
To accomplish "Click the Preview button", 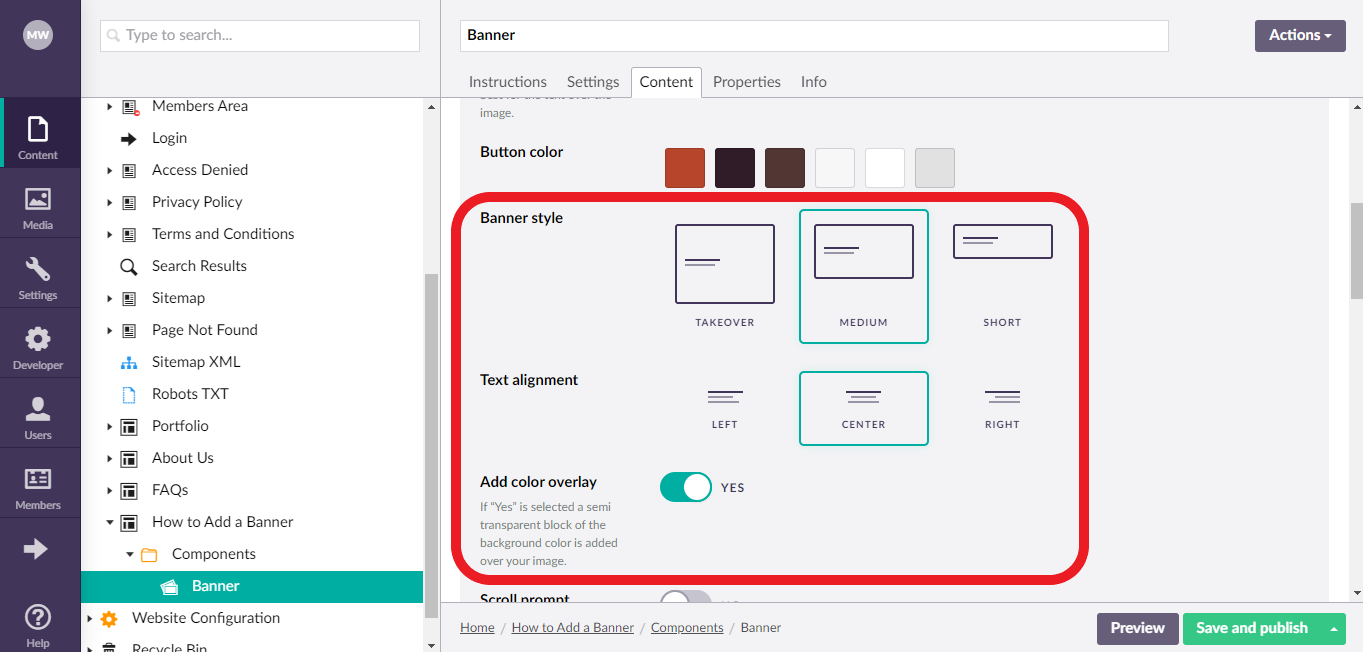I will [x=1138, y=628].
